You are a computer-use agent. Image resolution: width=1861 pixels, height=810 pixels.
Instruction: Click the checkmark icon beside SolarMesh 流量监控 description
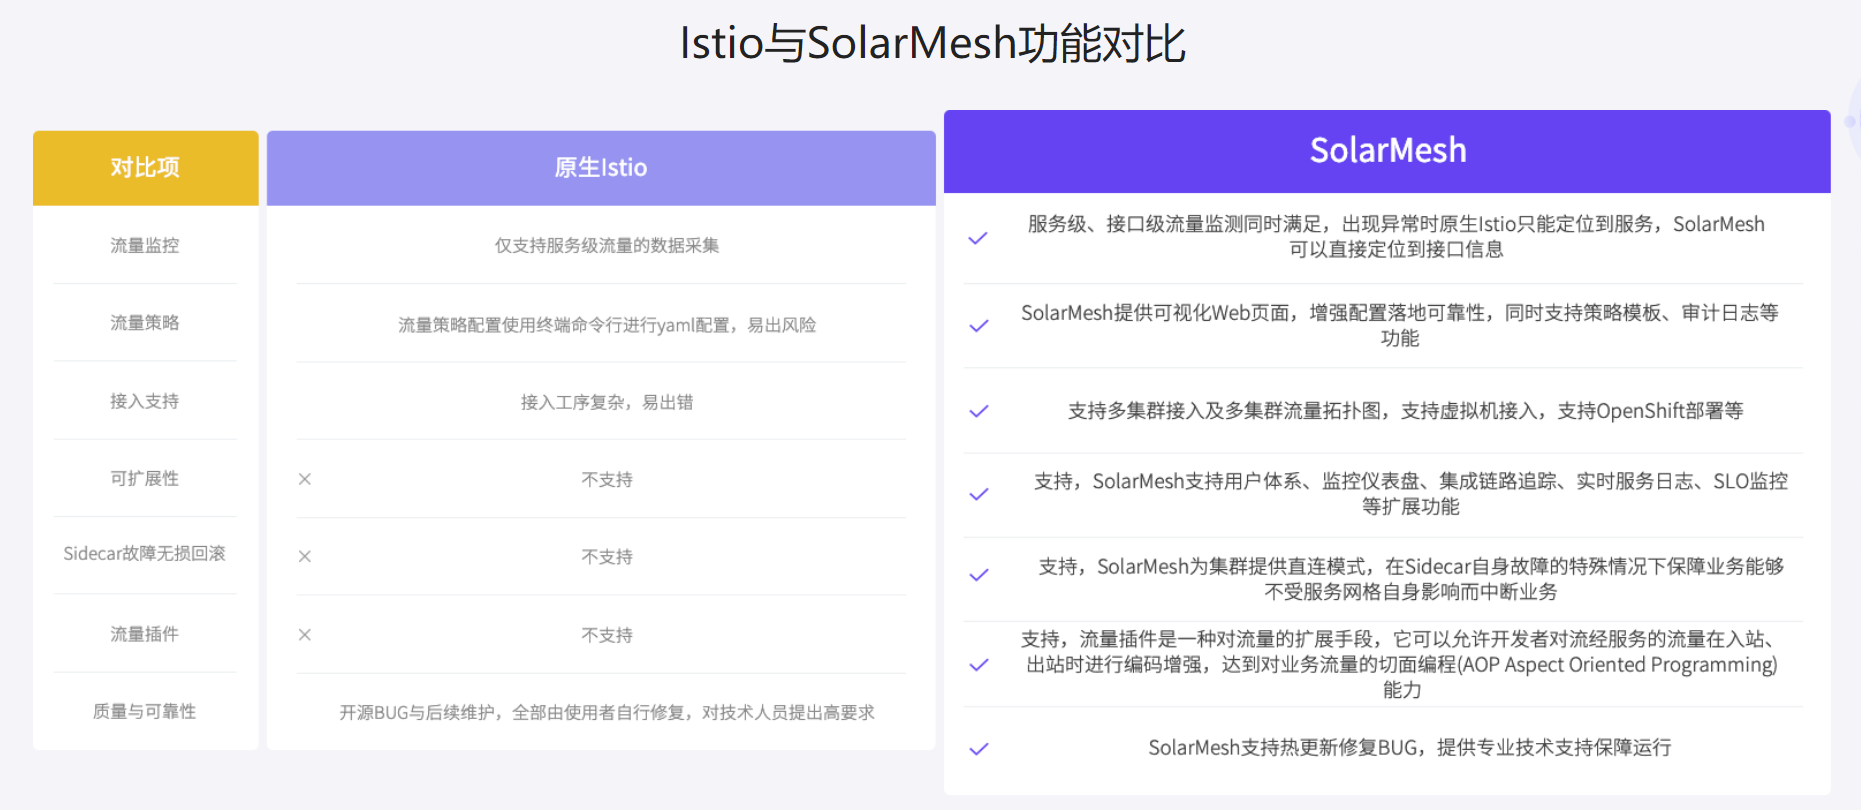[x=978, y=238]
